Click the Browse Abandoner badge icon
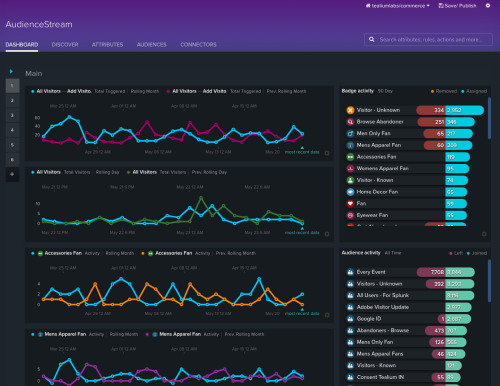500x386 pixels. point(350,122)
